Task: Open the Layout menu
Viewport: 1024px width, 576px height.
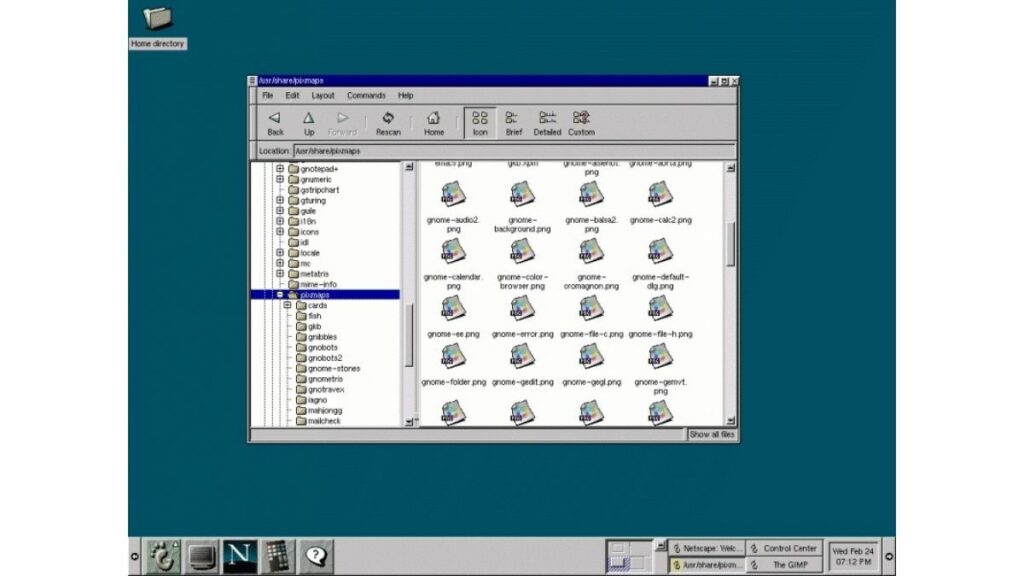Action: [x=323, y=95]
